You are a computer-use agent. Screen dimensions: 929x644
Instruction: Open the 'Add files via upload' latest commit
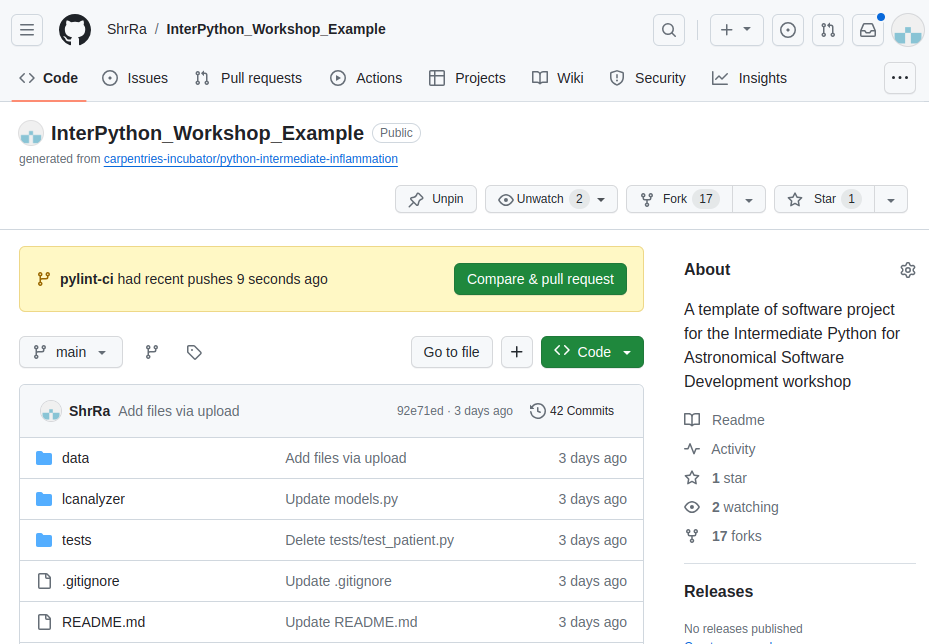point(179,411)
